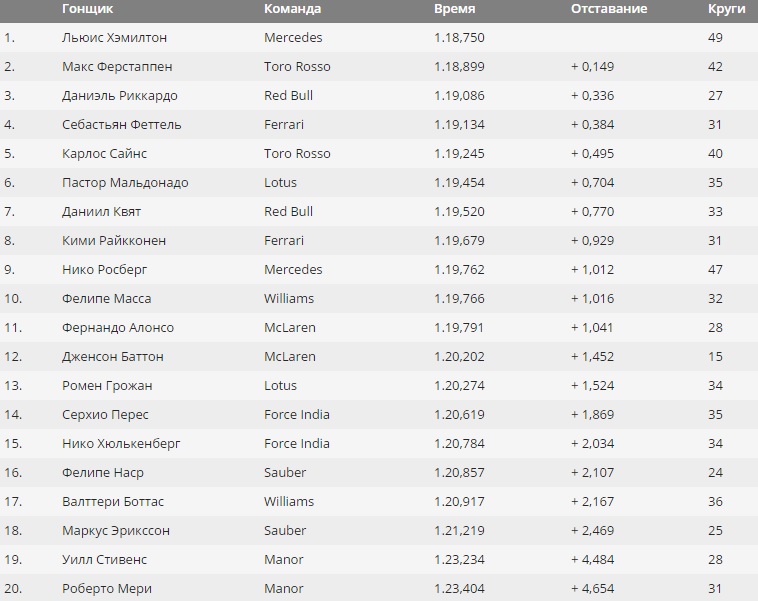Click Williams team in Фелипе Масса row
This screenshot has width=758, height=601.
(289, 299)
